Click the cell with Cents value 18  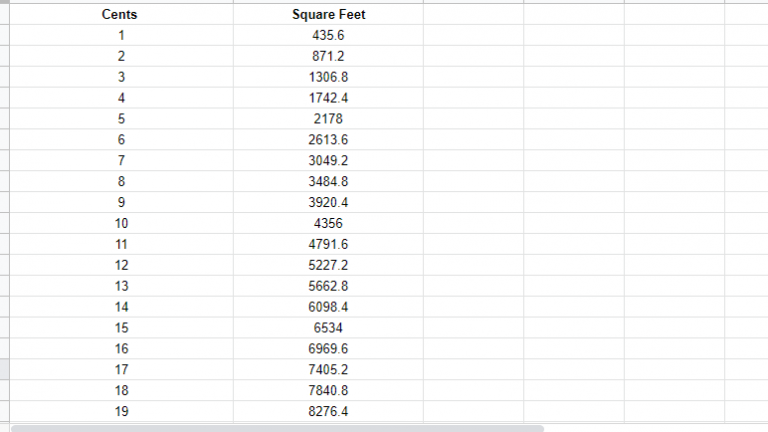click(121, 390)
